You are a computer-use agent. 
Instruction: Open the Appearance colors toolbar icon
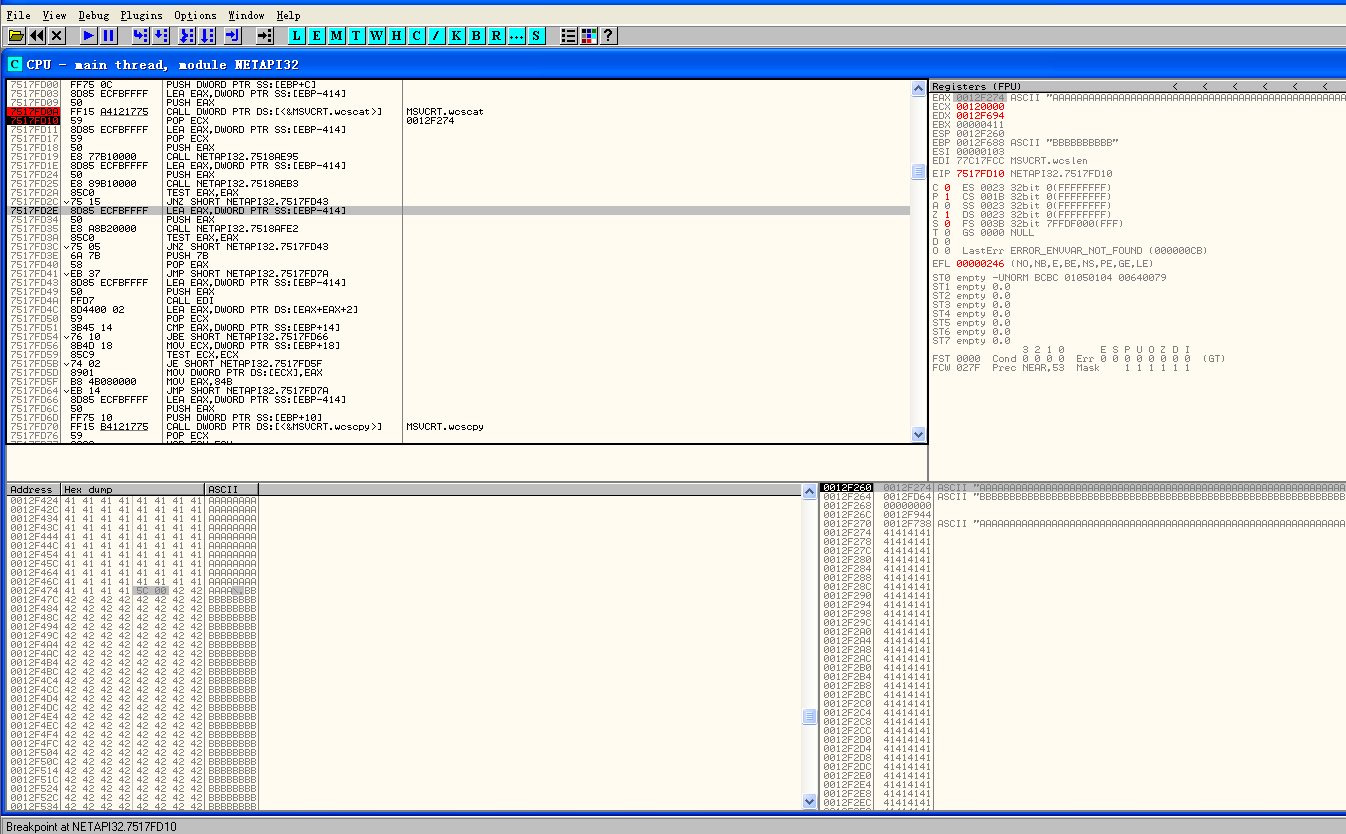coord(588,36)
